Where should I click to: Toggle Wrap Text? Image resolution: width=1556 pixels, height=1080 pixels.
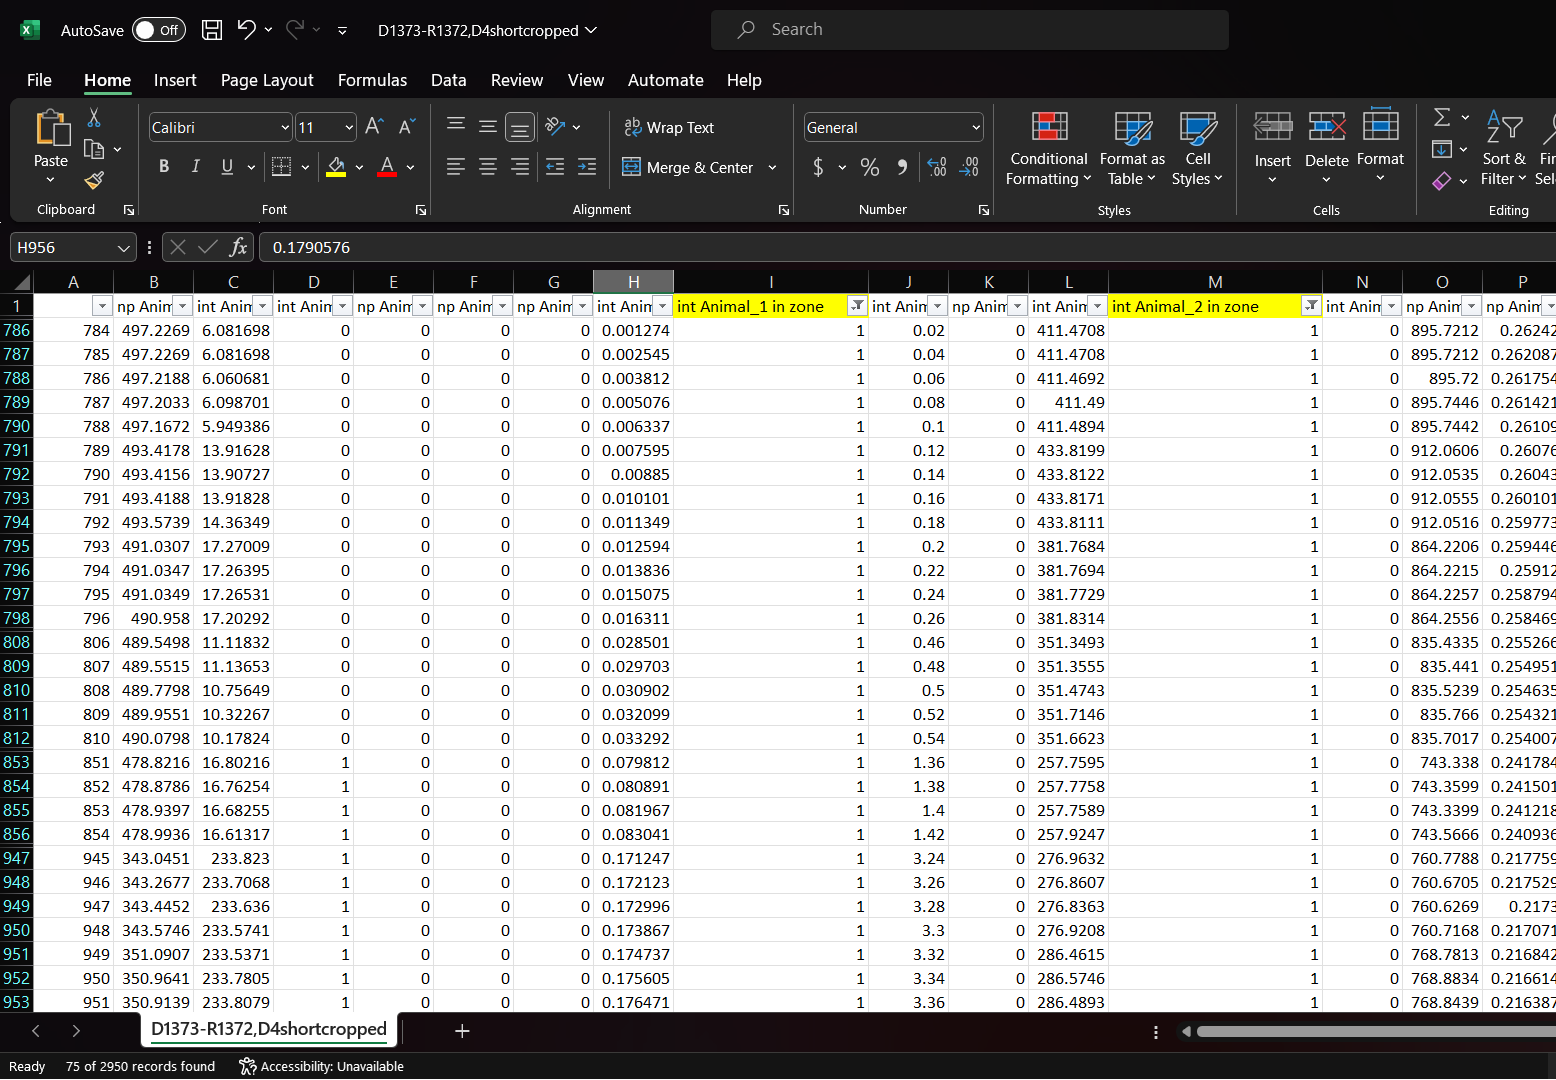point(669,127)
